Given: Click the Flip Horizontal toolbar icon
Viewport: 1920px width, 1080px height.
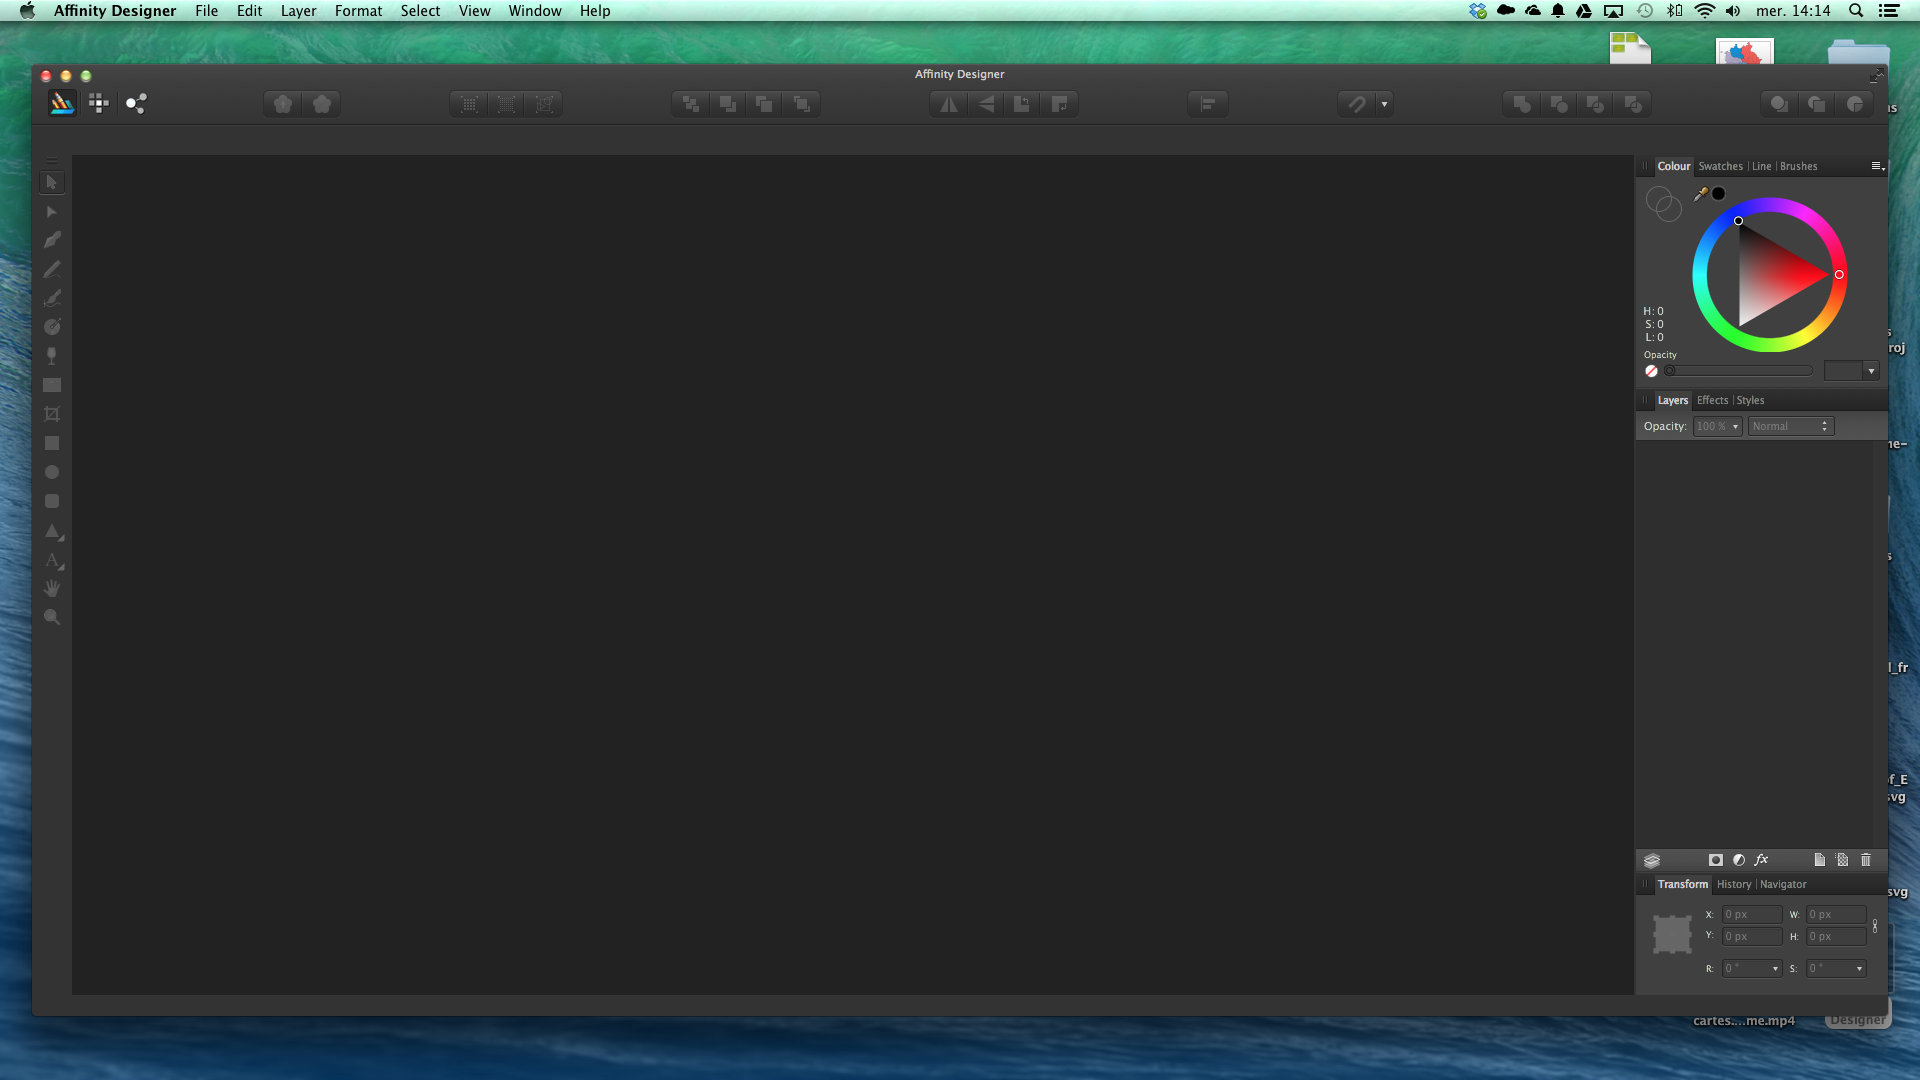Looking at the screenshot, I should (948, 104).
